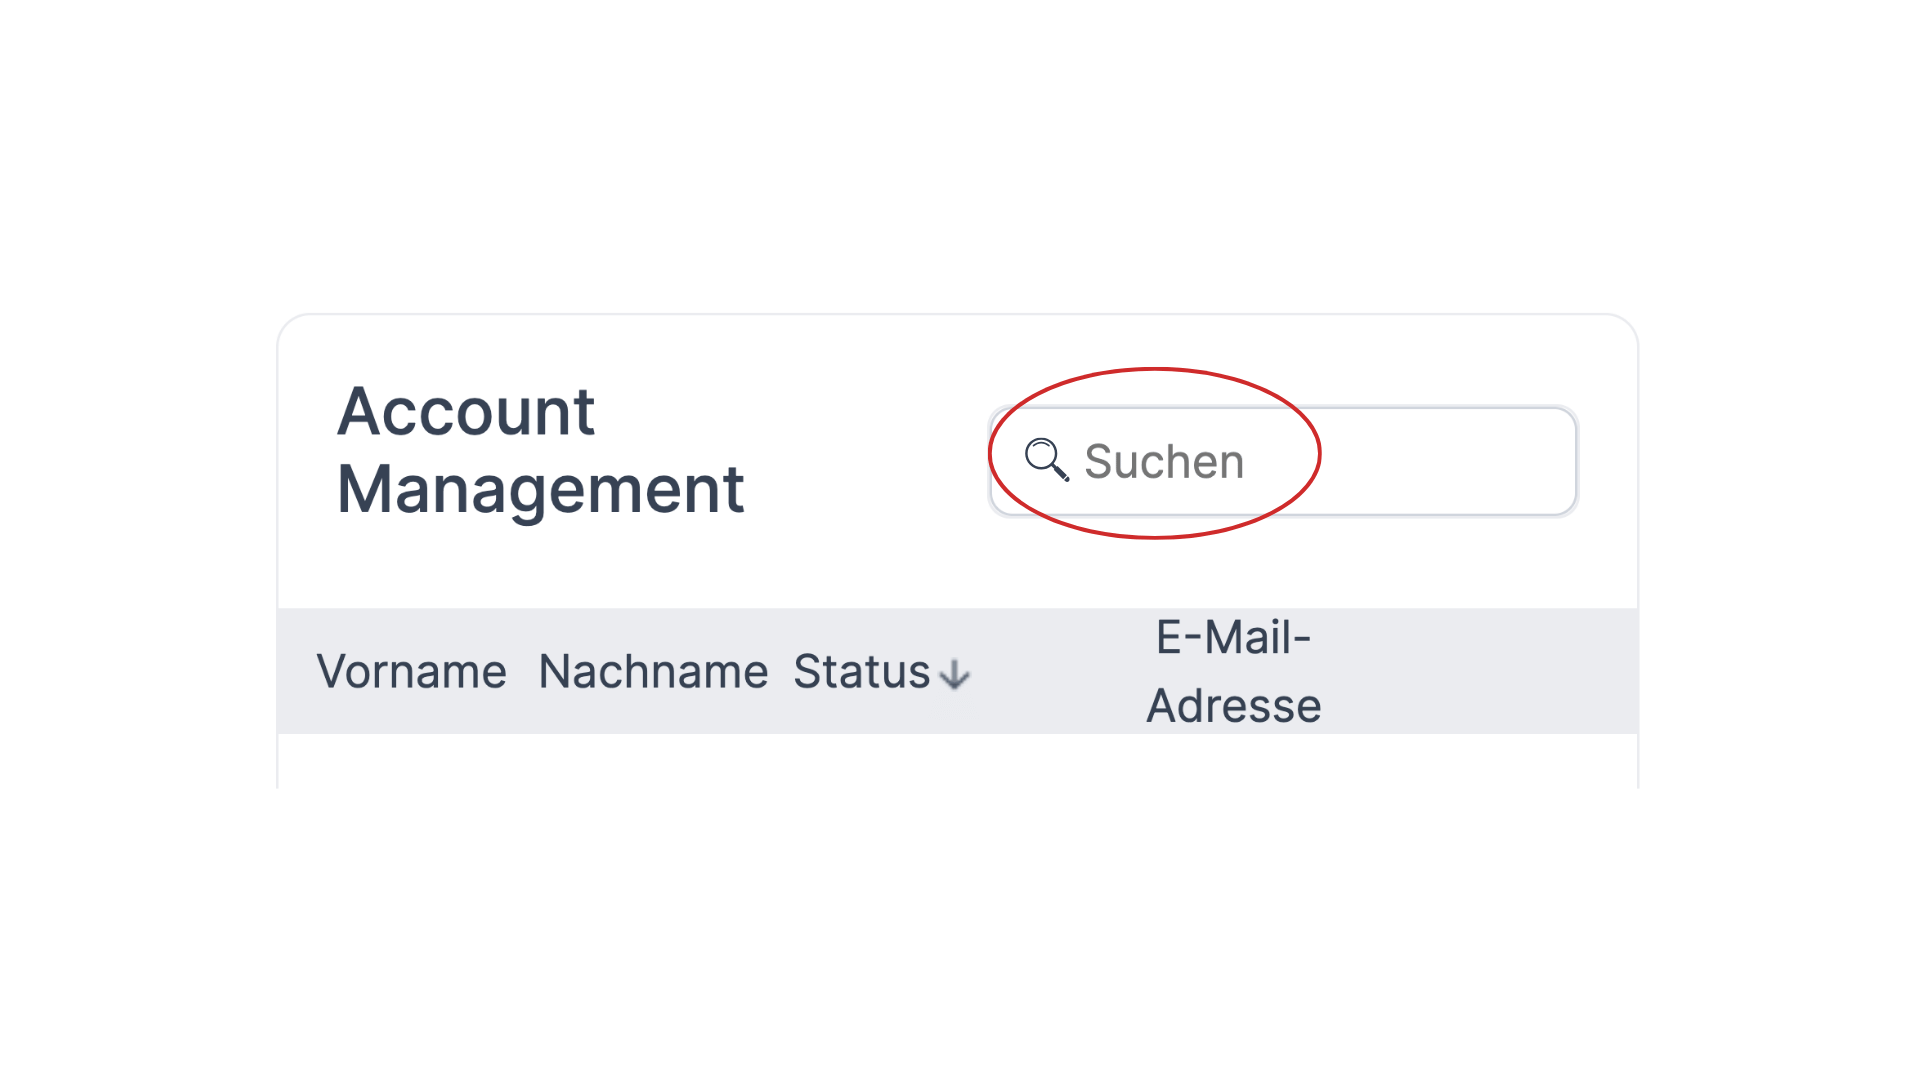Toggle descending sort arrow beside Status
This screenshot has width=1920, height=1080.
(x=955, y=674)
